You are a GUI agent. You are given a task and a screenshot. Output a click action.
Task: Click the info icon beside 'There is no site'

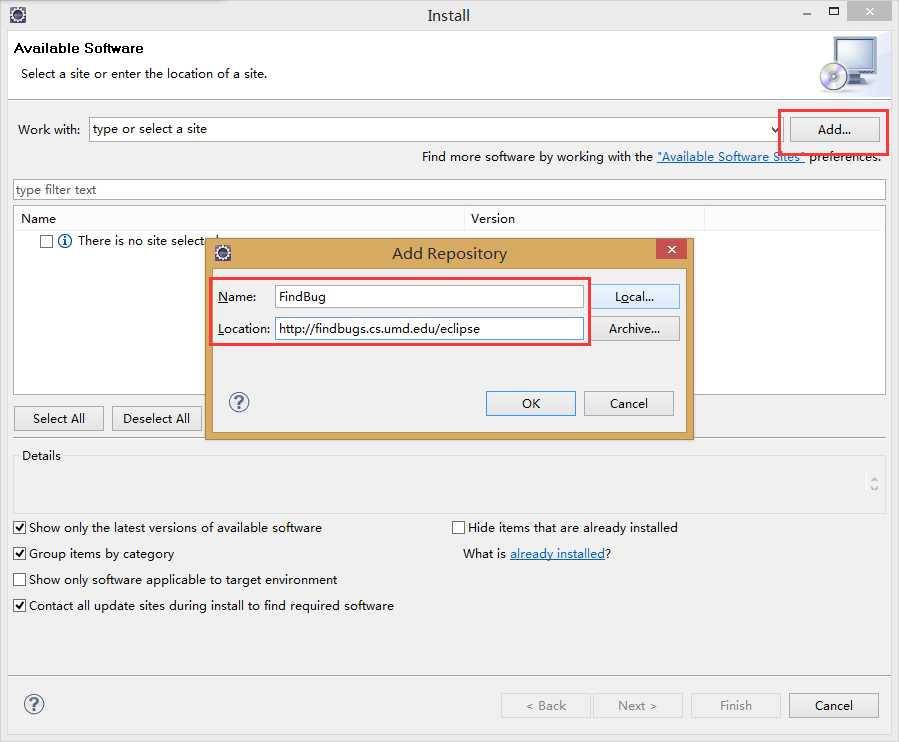tap(65, 241)
